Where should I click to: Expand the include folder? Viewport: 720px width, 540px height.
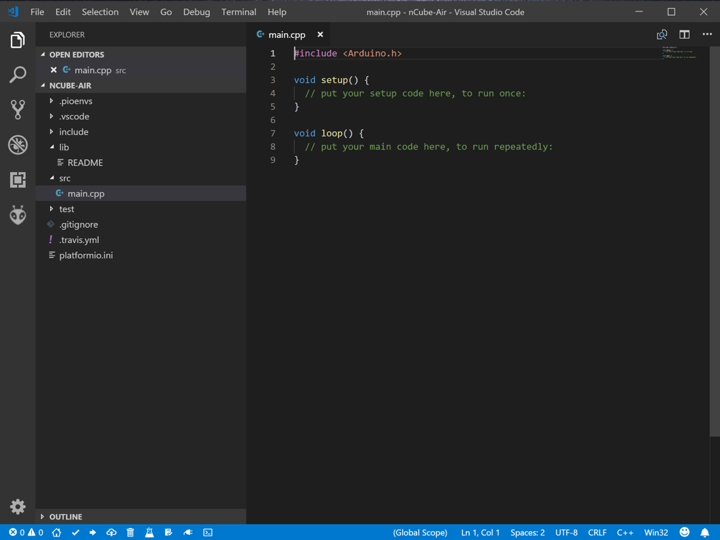(51, 132)
